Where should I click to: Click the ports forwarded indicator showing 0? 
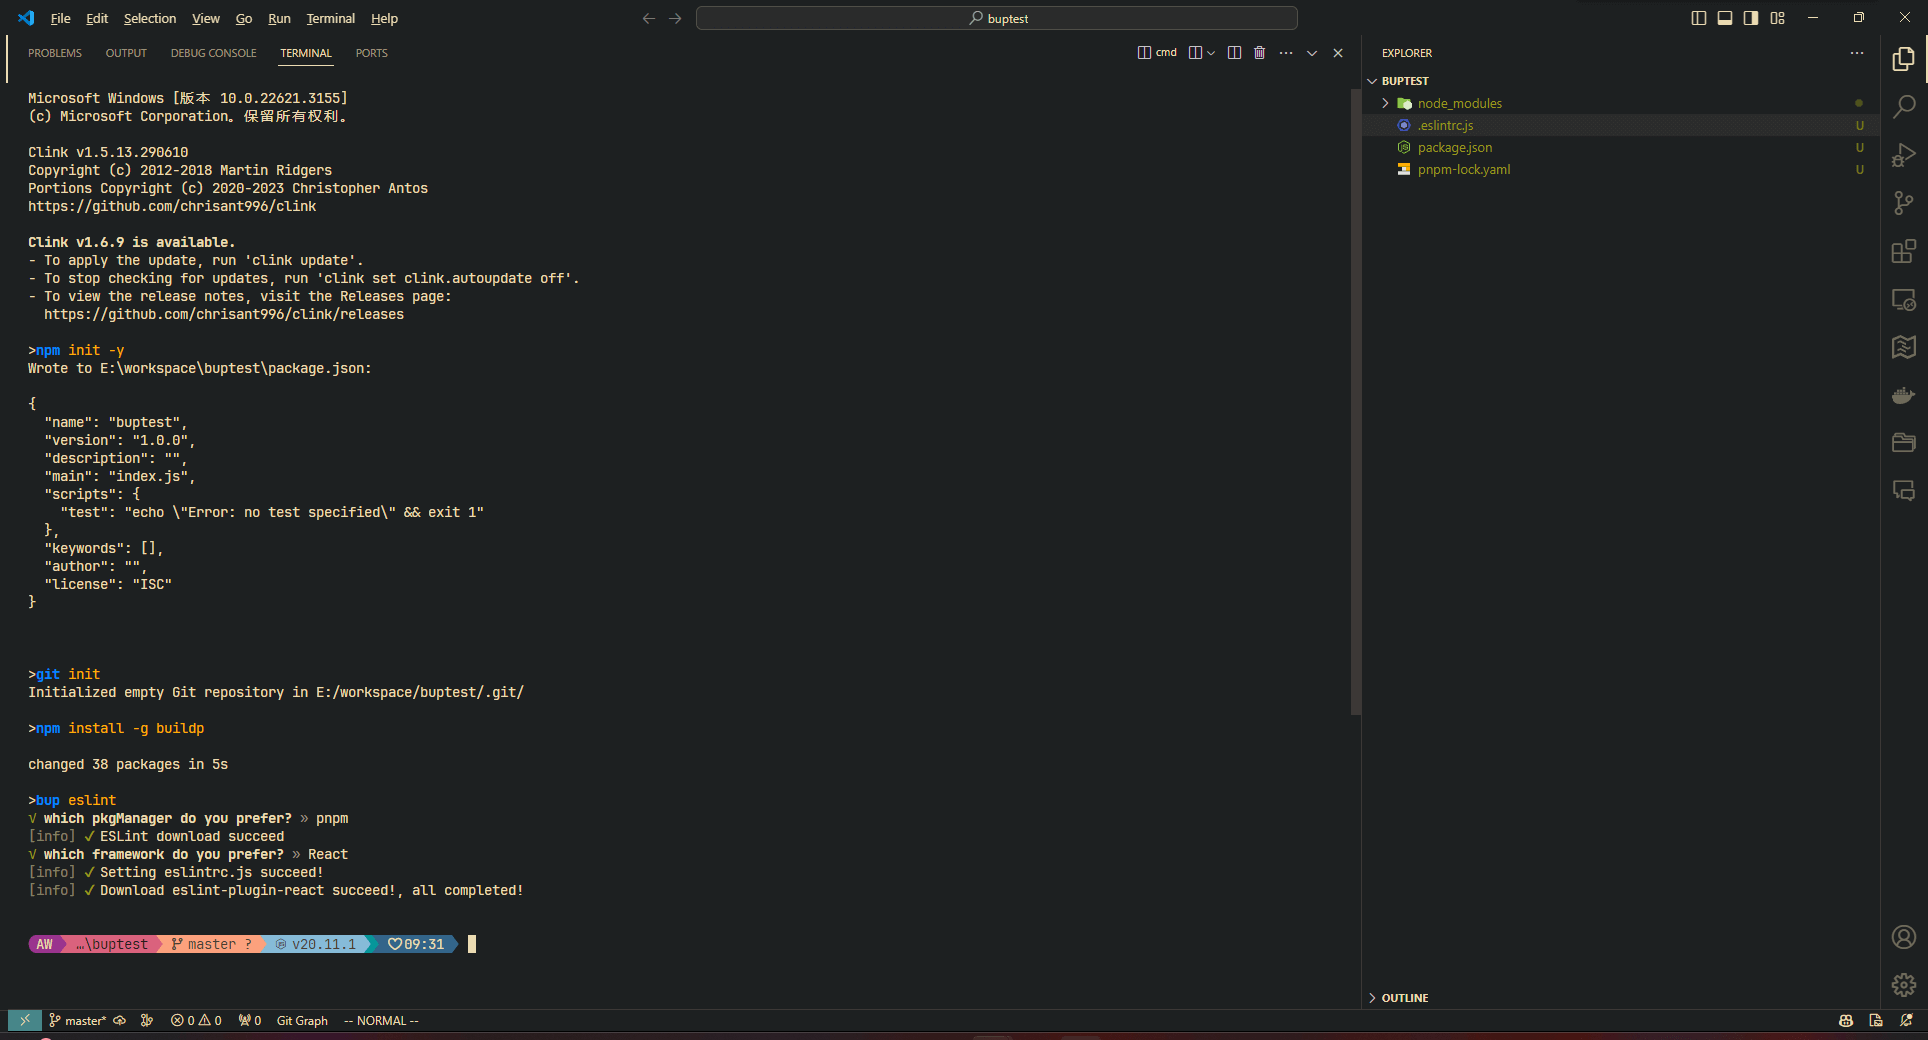250,1020
